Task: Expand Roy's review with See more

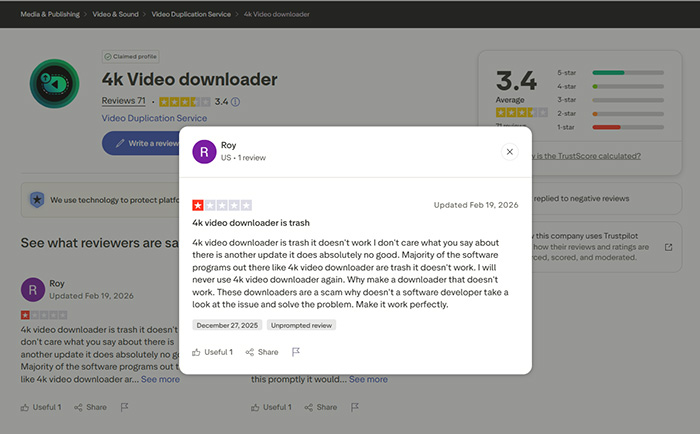Action: tap(160, 379)
